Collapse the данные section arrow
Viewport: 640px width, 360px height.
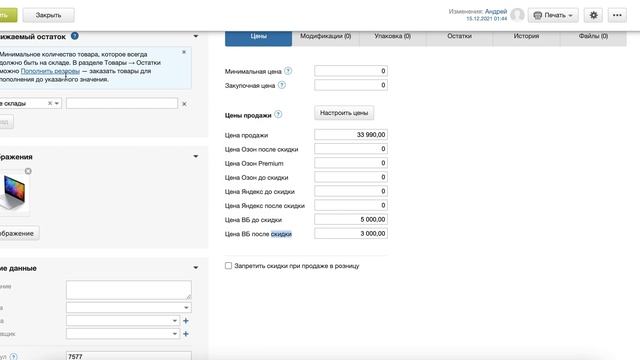pyautogui.click(x=196, y=268)
